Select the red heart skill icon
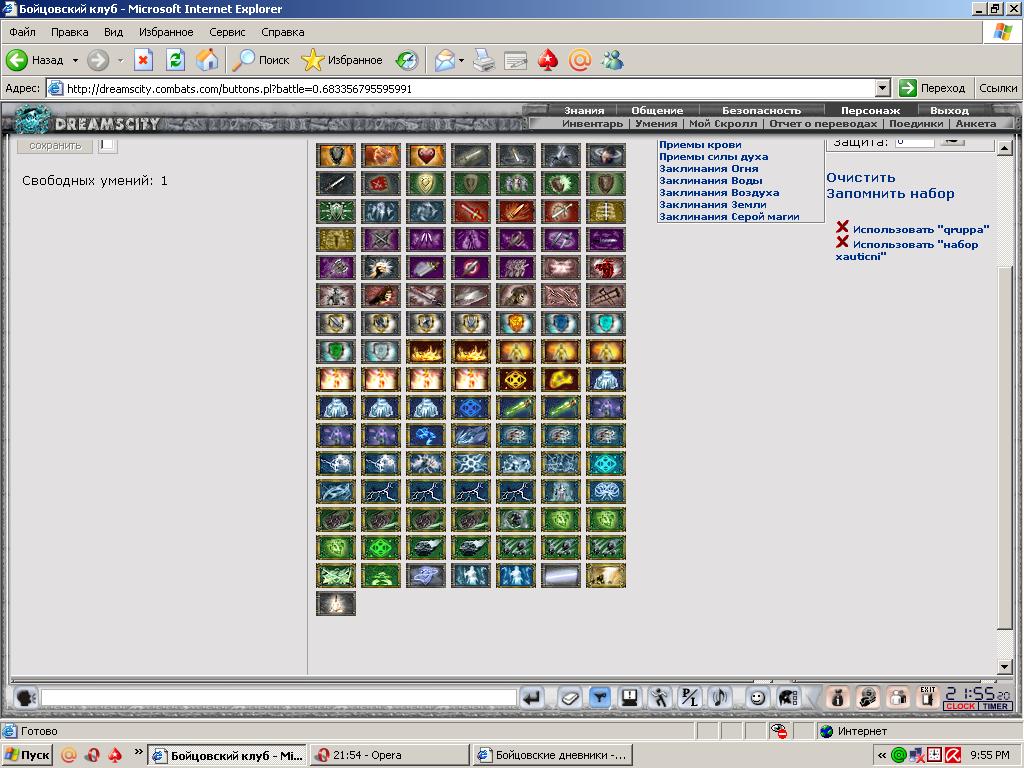The width and height of the screenshot is (1024, 768). (x=426, y=155)
